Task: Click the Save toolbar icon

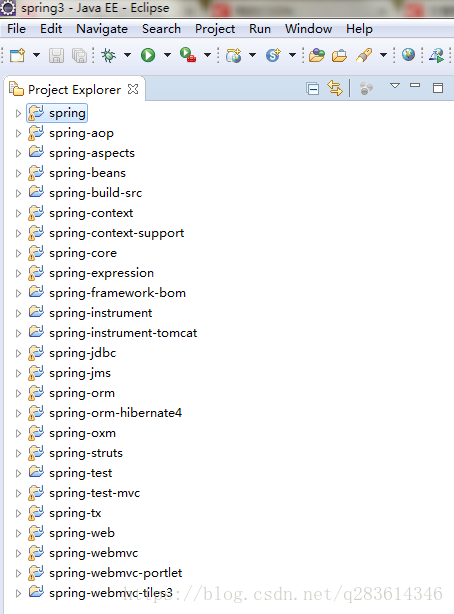Action: 56,55
